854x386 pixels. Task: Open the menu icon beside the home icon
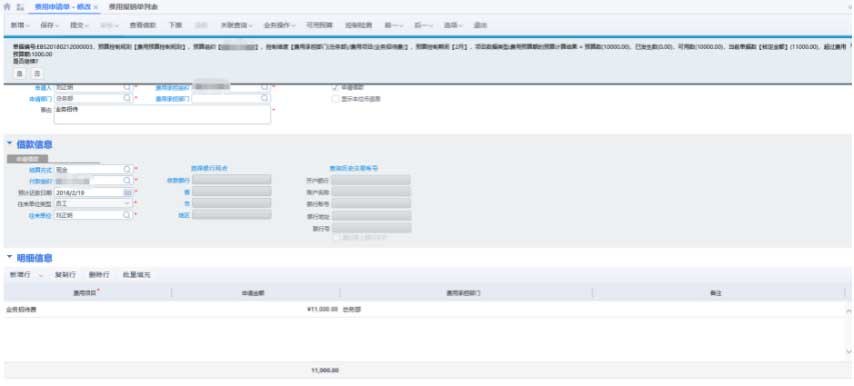[21, 8]
